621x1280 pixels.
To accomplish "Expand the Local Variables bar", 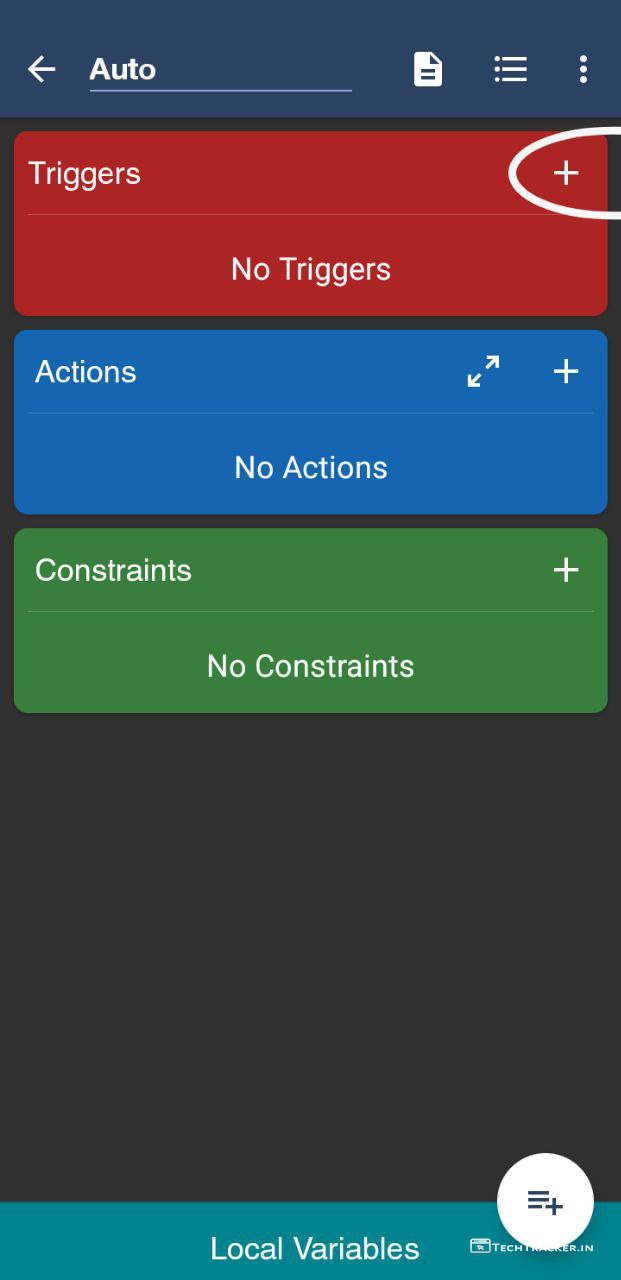I will pos(314,1249).
